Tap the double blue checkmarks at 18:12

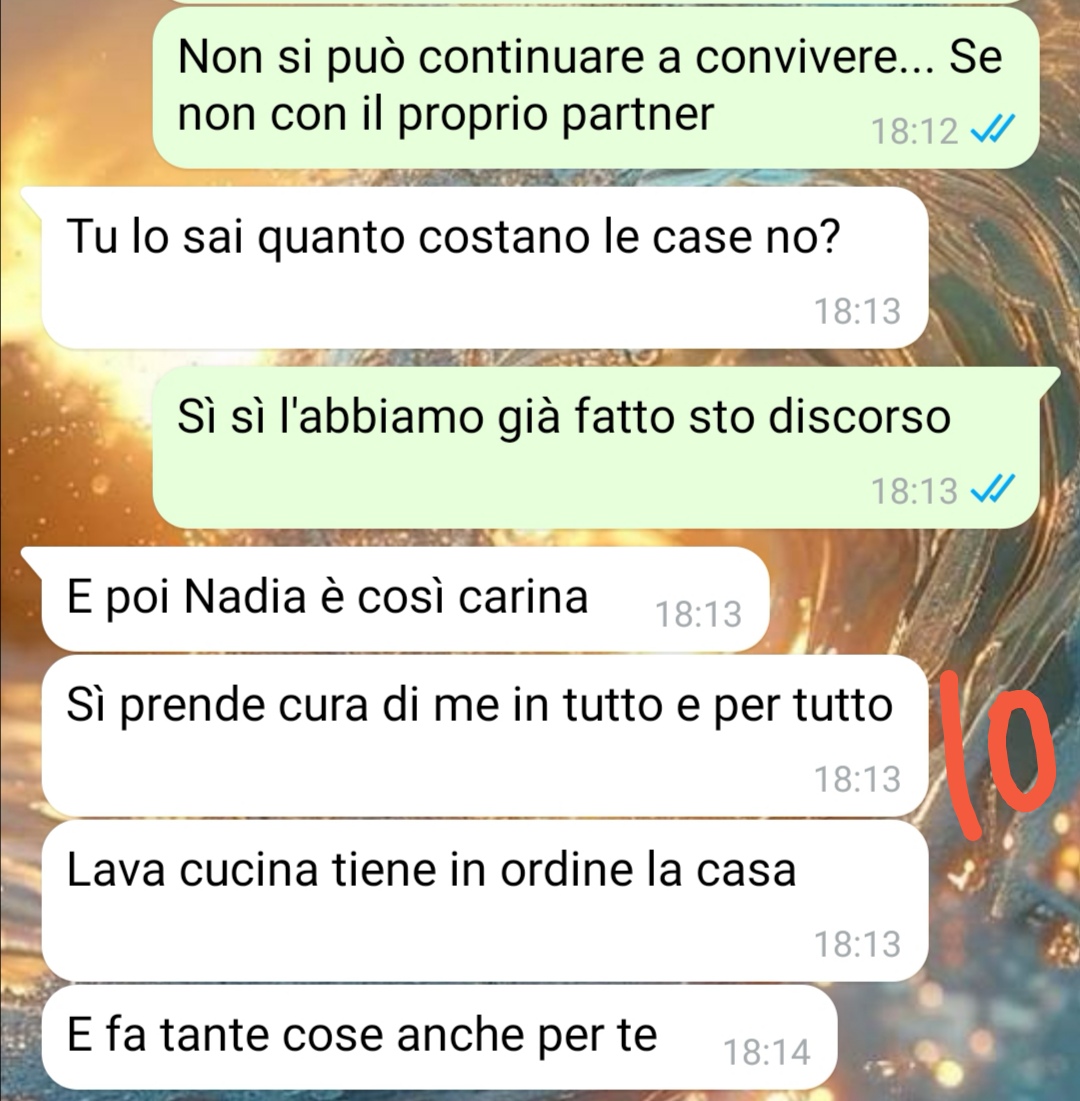tap(992, 130)
